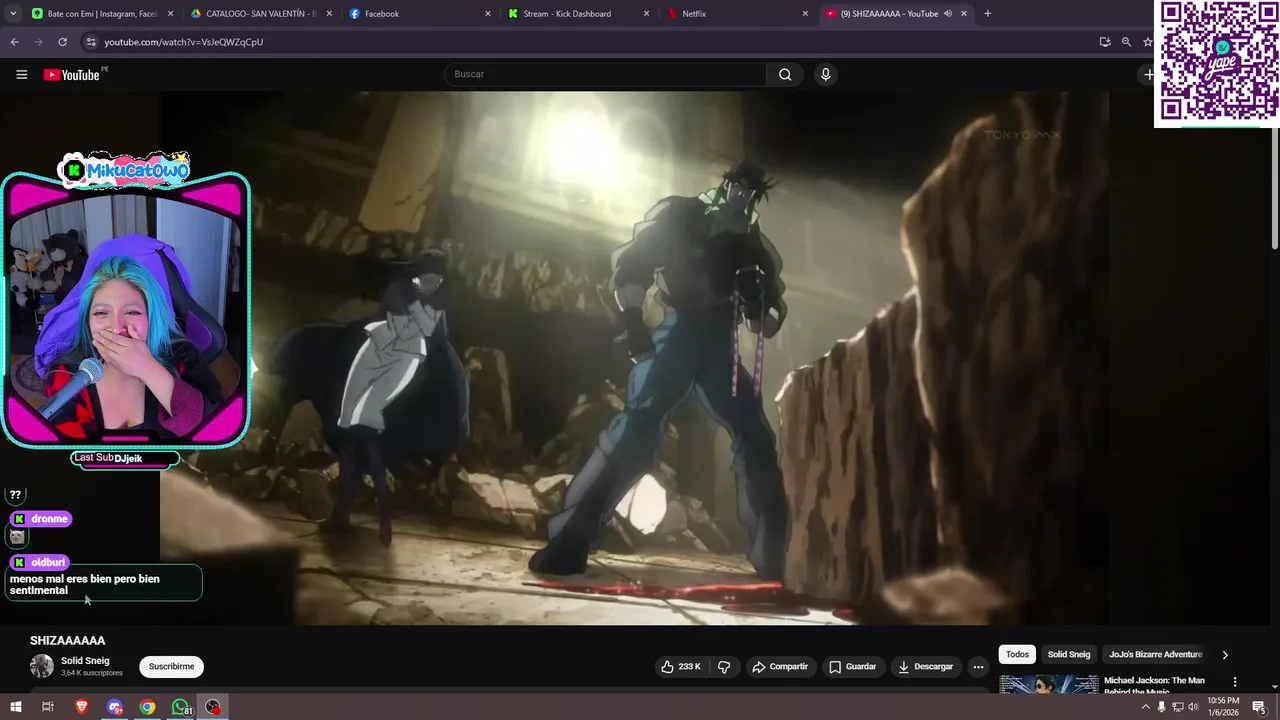
Task: Switch to Bate con Emi Instagram tab
Action: tap(102, 14)
